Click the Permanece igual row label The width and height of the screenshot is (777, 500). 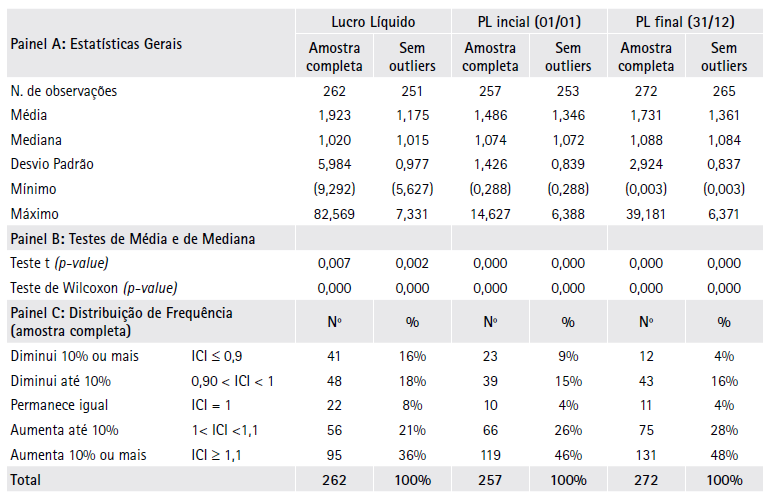click(60, 405)
